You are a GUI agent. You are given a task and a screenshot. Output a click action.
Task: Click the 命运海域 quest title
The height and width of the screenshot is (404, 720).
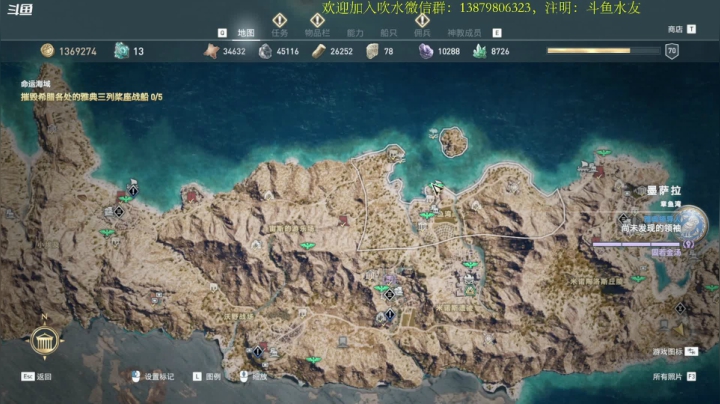(35, 84)
